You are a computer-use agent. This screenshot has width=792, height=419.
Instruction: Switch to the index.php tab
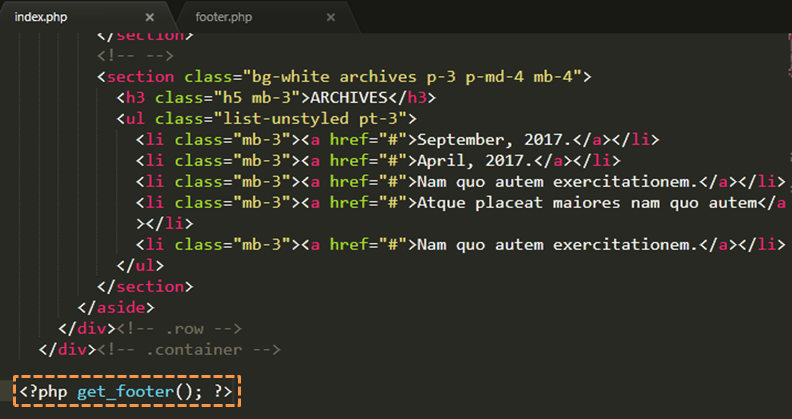pyautogui.click(x=41, y=17)
